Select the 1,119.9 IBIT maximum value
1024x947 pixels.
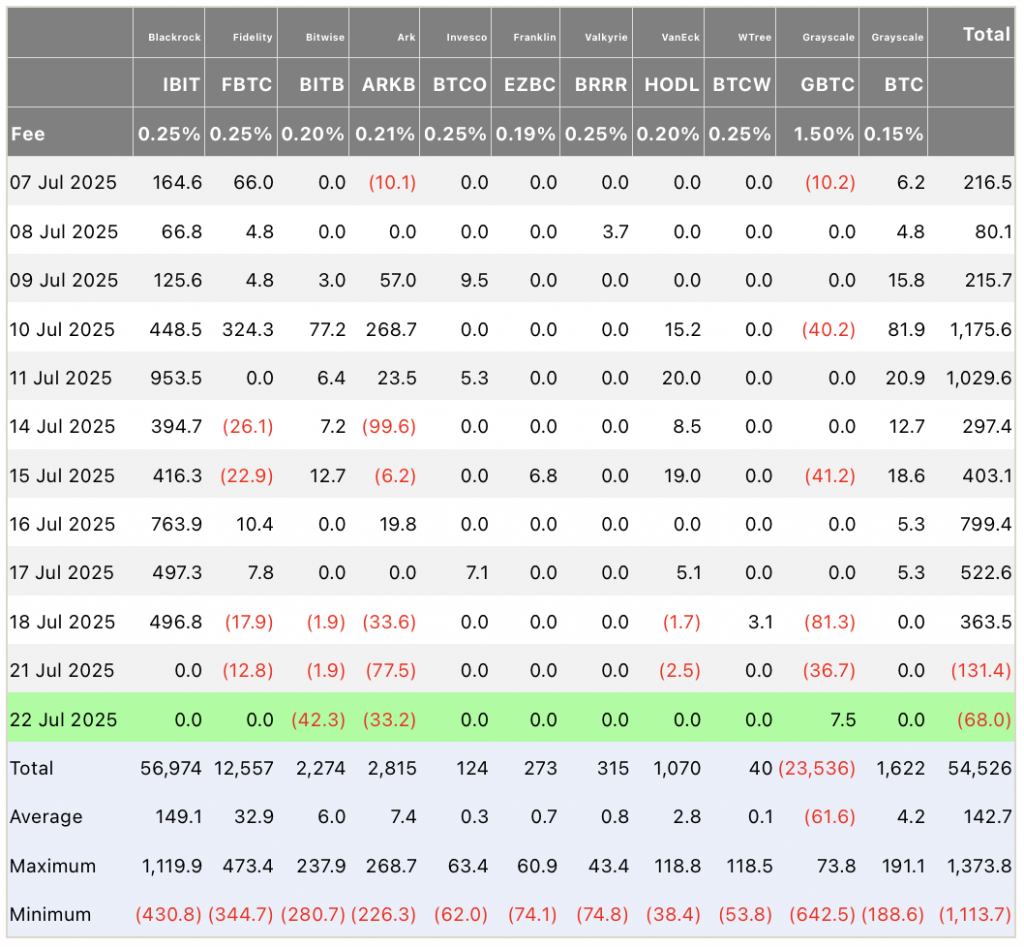pos(172,866)
